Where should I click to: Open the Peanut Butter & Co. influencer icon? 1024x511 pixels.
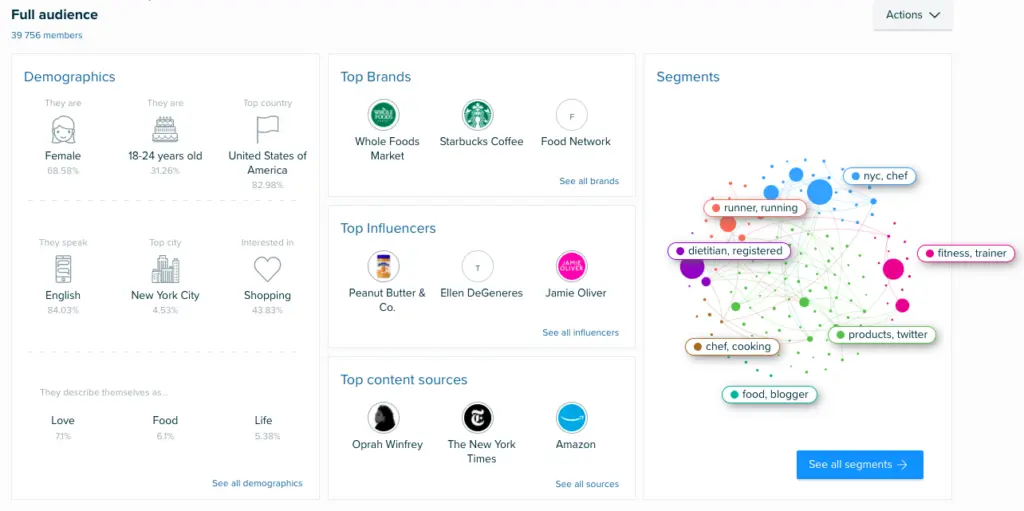[x=383, y=266]
